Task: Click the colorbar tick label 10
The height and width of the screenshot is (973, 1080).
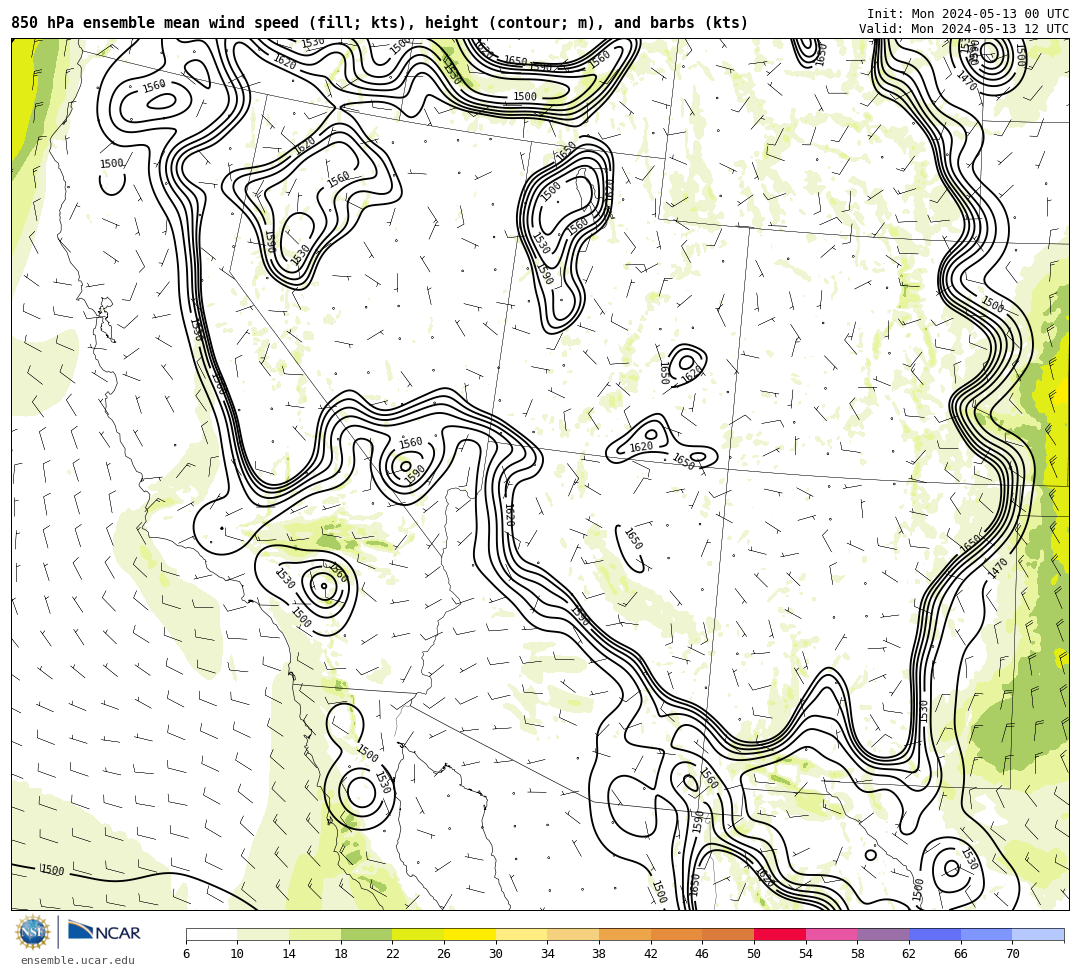Action: click(x=238, y=954)
